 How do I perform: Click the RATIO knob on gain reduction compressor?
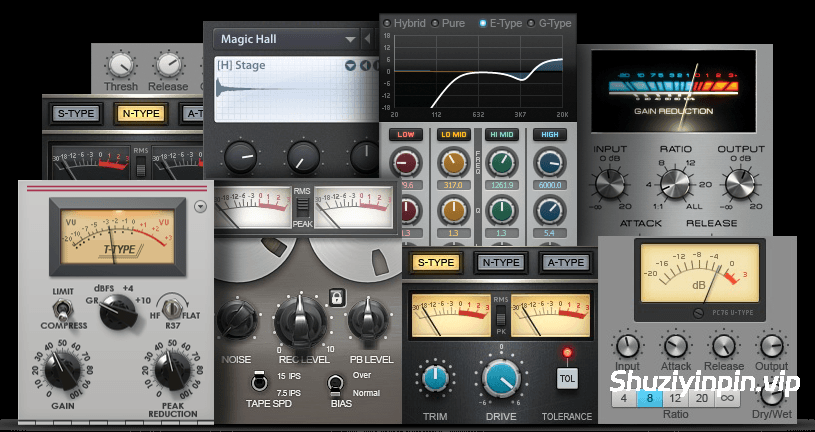(x=675, y=184)
